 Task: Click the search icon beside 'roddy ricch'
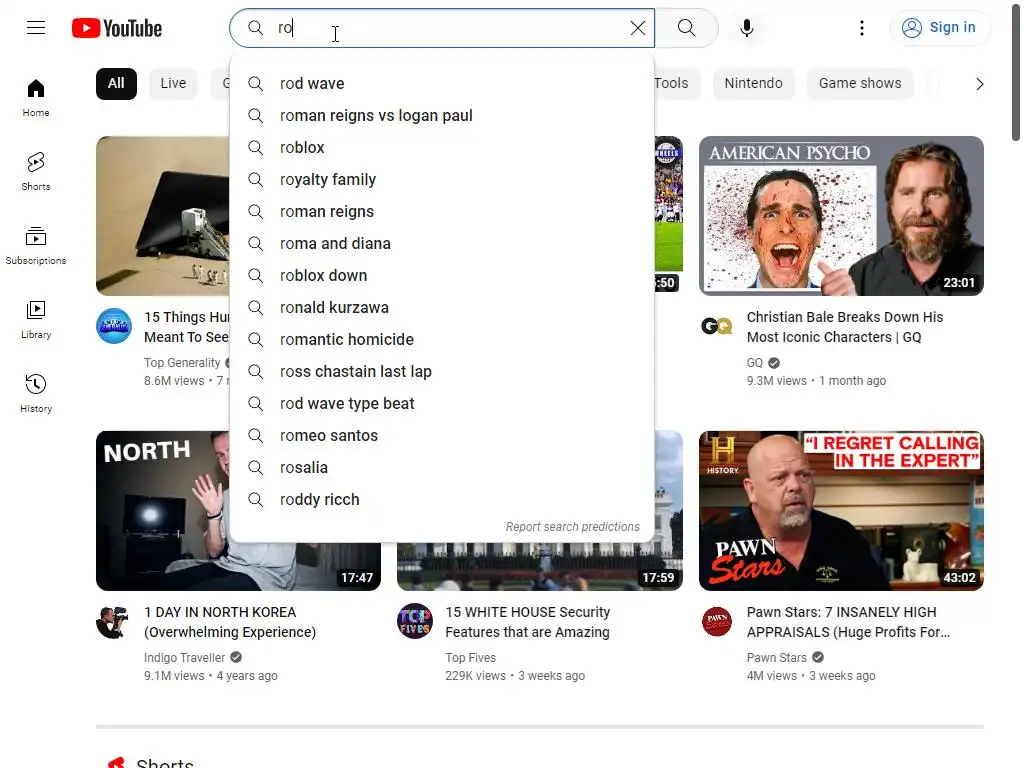tap(255, 500)
